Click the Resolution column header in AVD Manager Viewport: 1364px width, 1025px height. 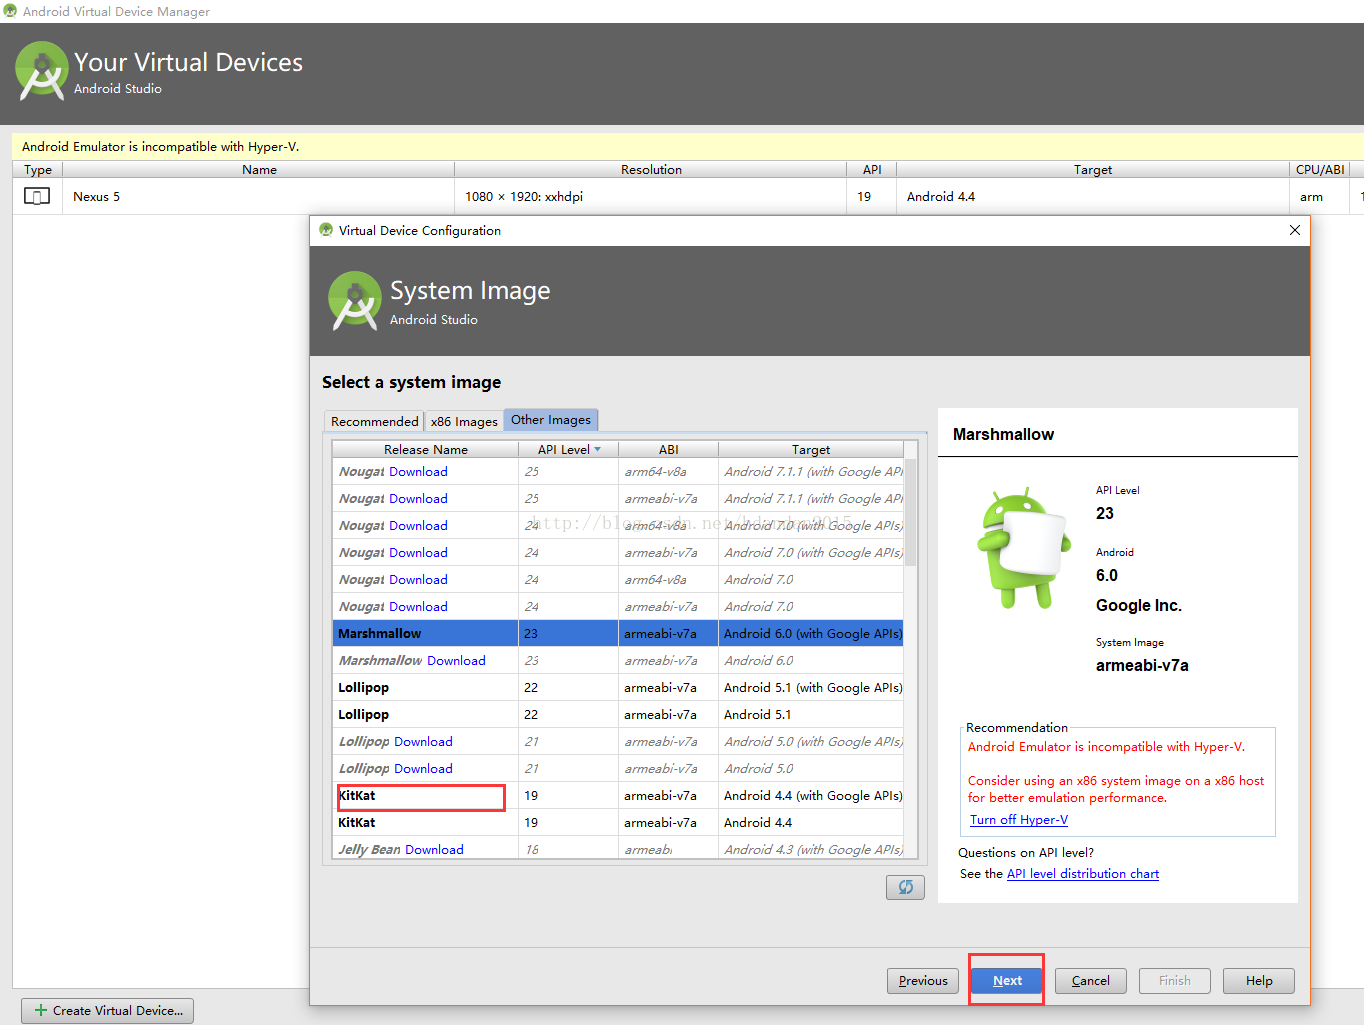[x=651, y=169]
